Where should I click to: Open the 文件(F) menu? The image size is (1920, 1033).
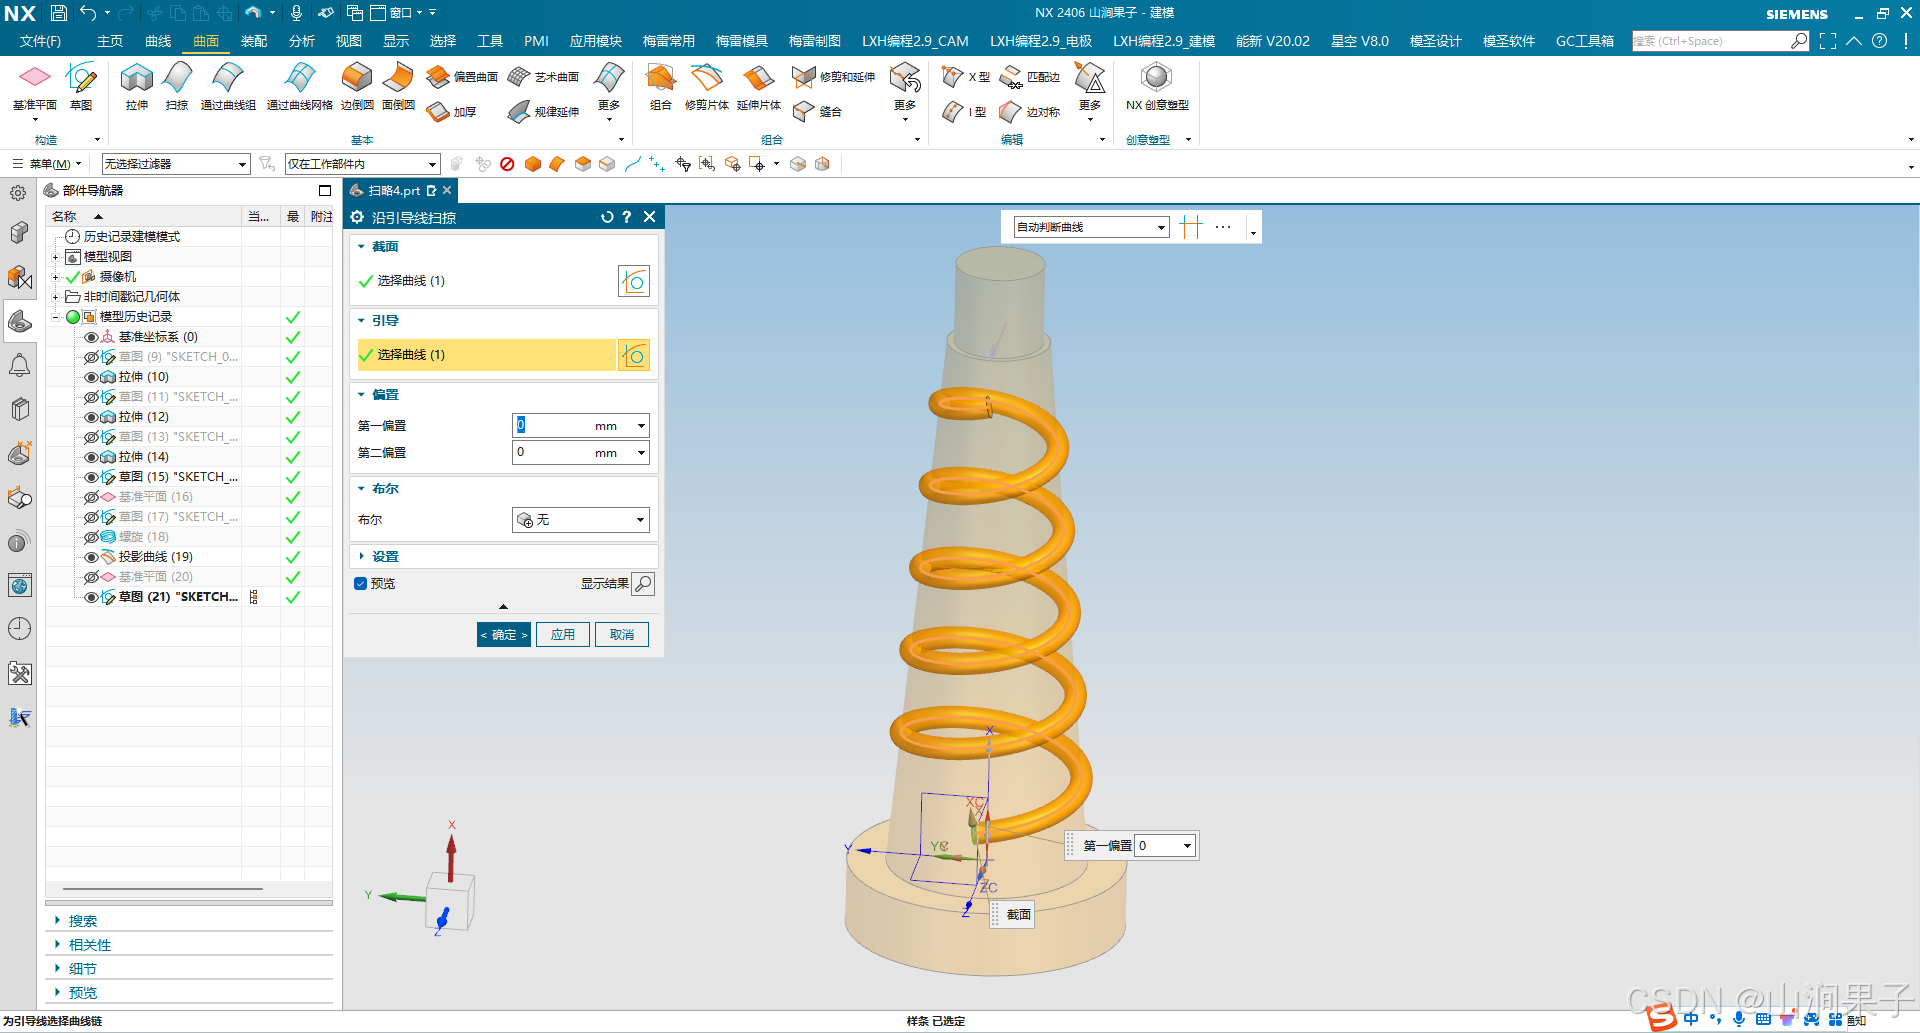[40, 41]
